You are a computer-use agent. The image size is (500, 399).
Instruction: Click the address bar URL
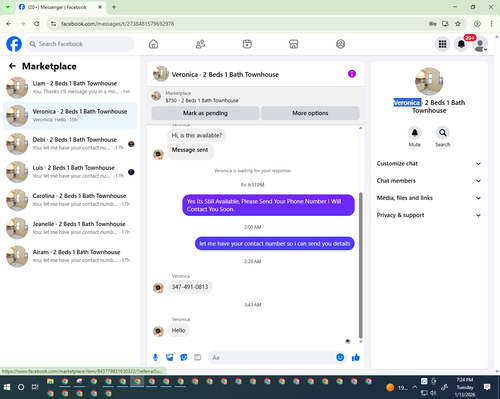click(117, 24)
